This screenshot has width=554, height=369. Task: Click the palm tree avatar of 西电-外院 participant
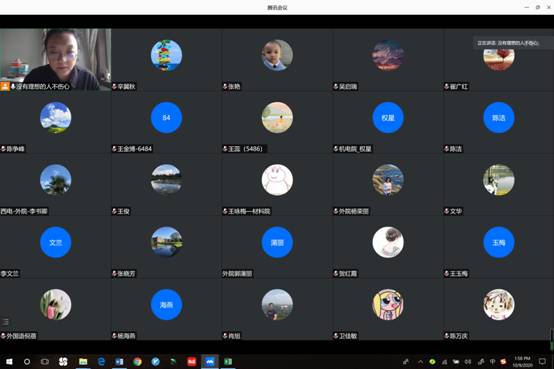coord(55,180)
